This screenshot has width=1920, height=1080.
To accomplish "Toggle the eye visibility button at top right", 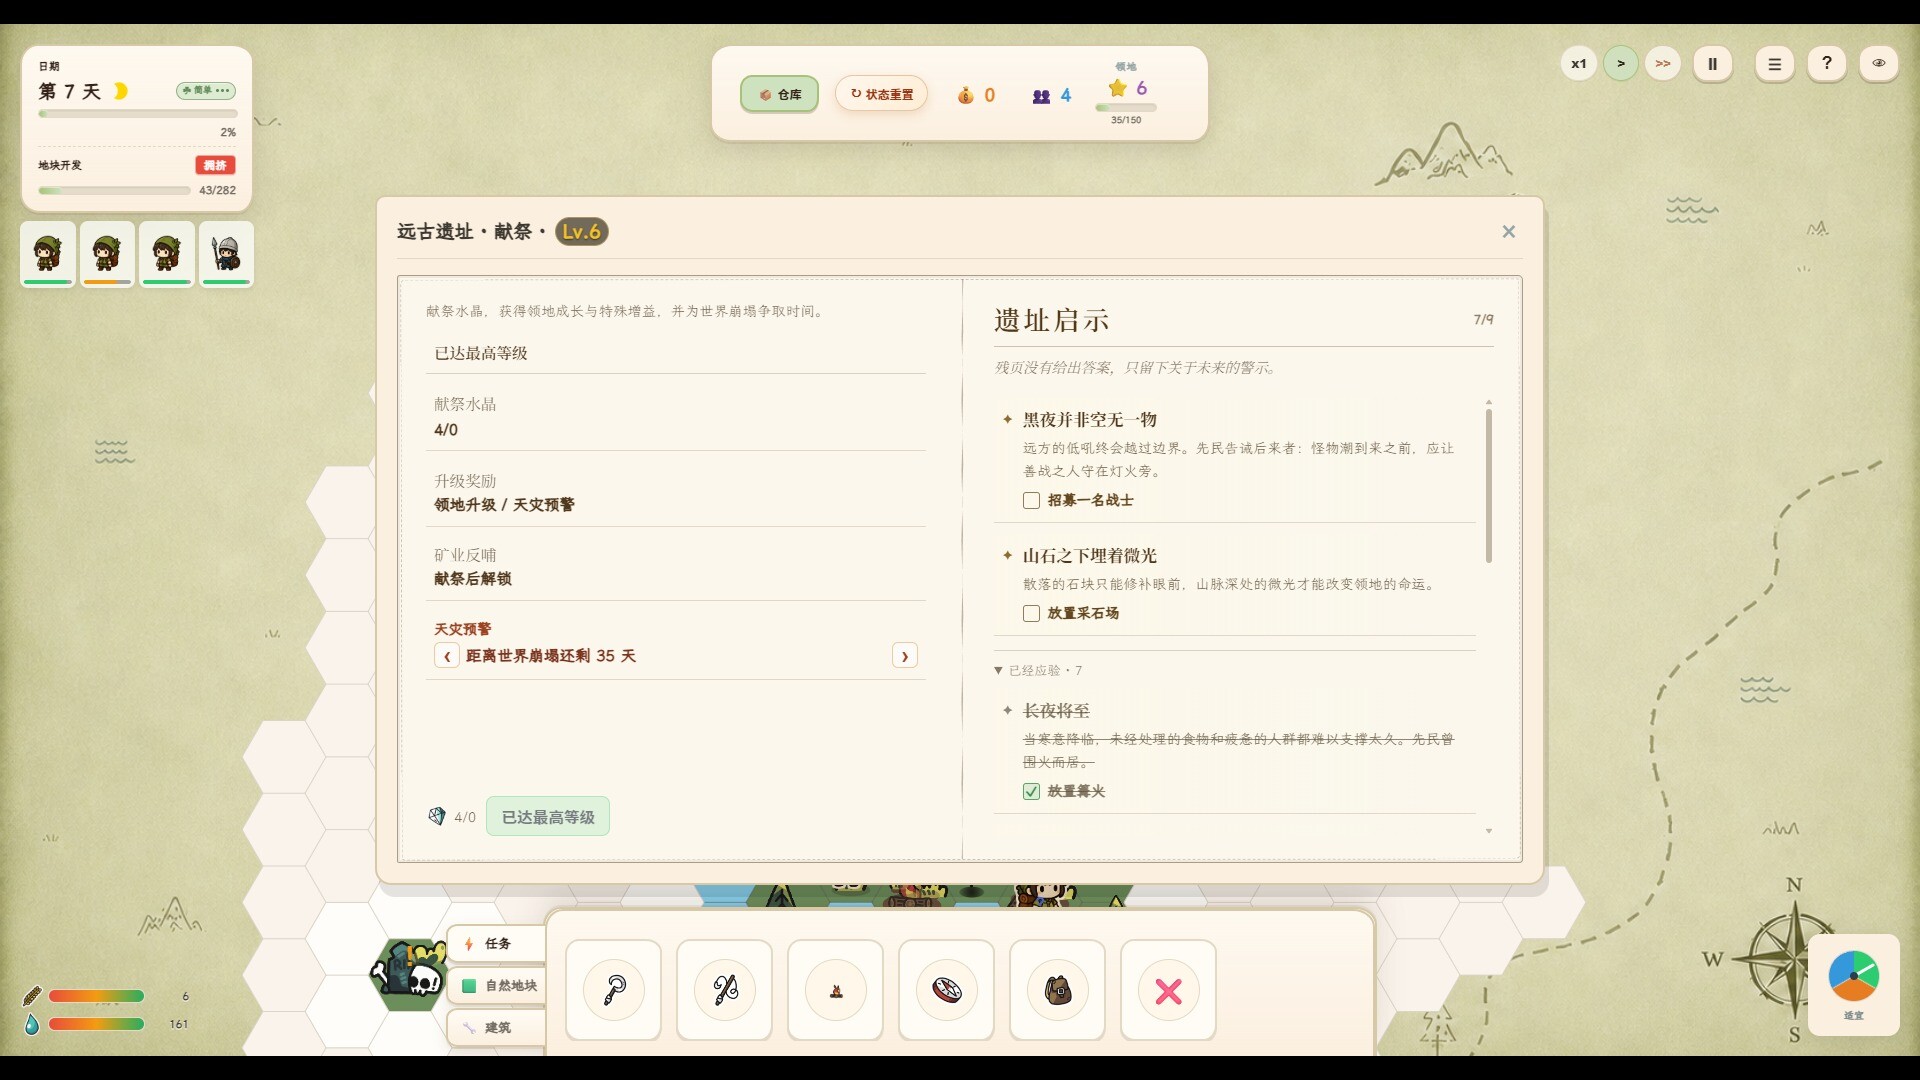I will tap(1878, 63).
